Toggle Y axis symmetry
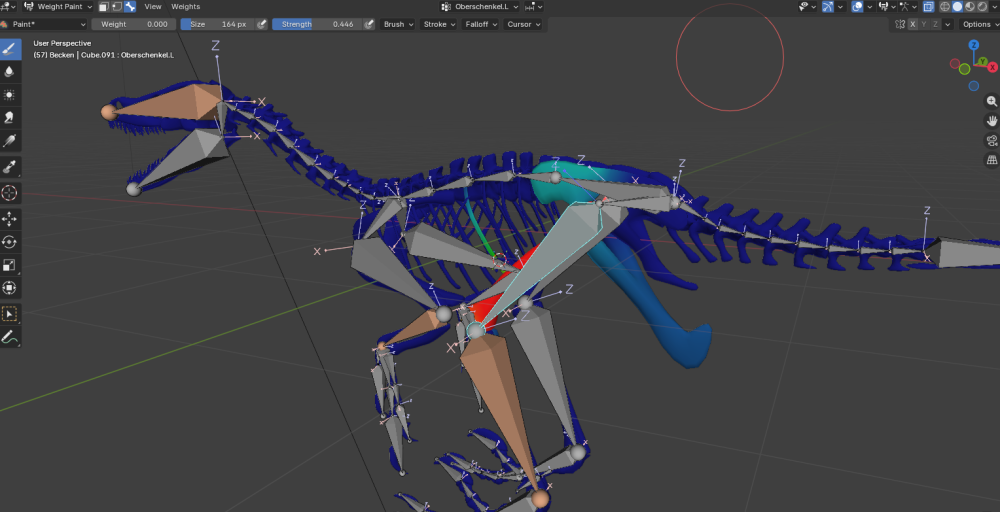1000x512 pixels. (x=923, y=24)
